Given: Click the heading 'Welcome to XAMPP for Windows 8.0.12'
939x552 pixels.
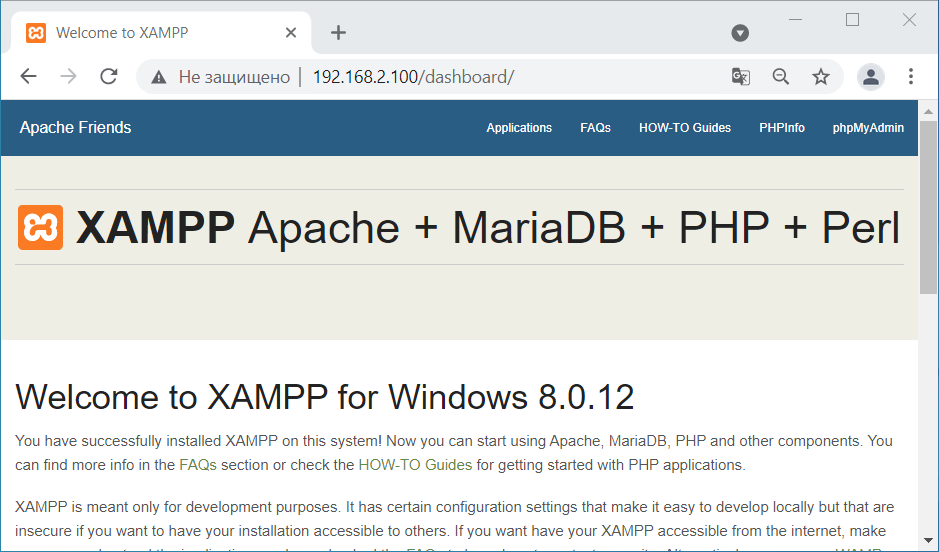Looking at the screenshot, I should point(325,397).
